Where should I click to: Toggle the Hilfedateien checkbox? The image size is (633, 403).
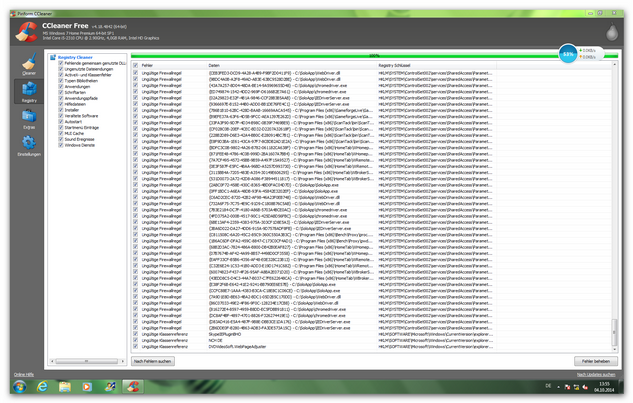click(x=61, y=104)
